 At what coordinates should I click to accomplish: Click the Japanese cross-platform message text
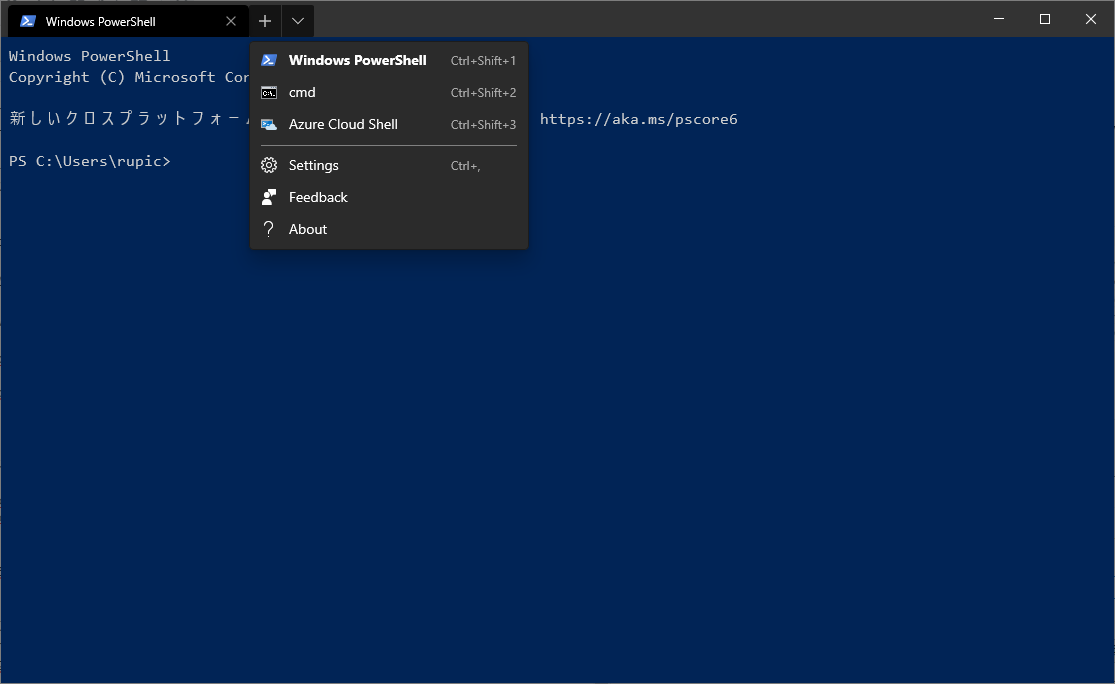coord(129,119)
